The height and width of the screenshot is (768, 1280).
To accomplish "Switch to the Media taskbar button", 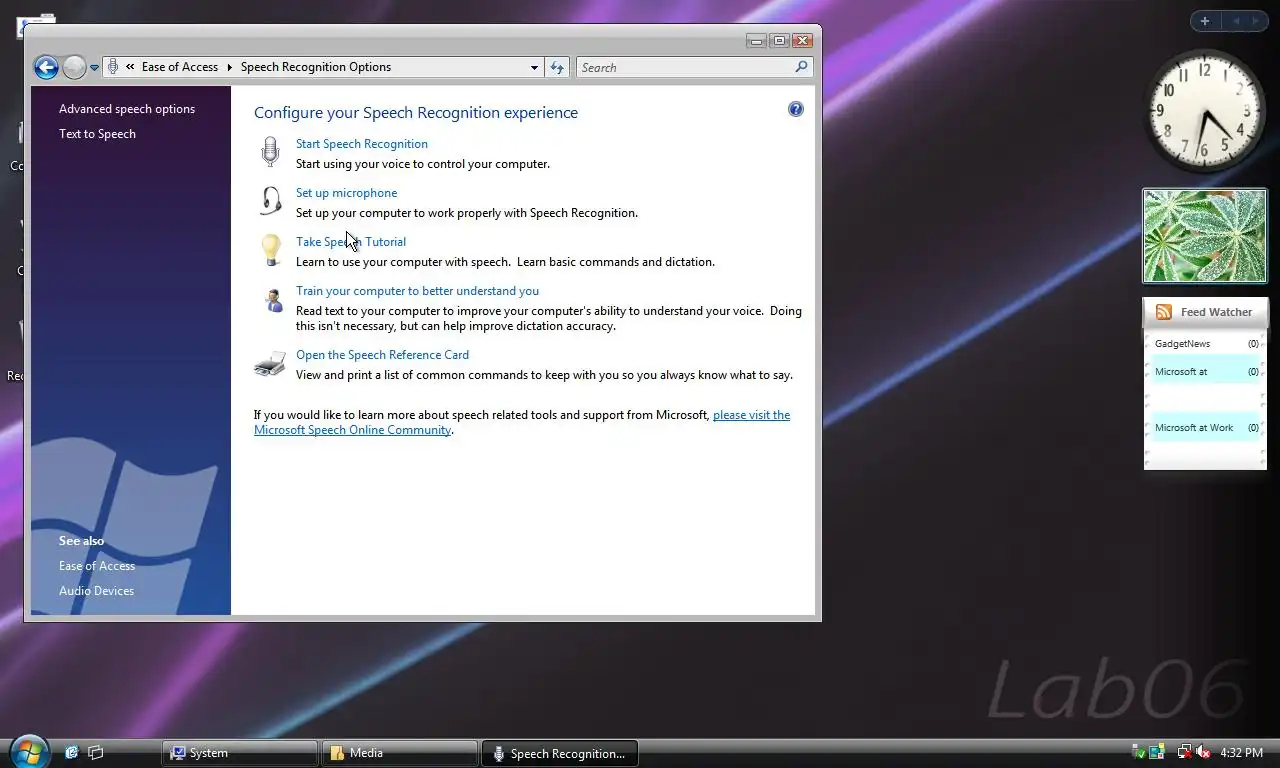I will [x=400, y=753].
